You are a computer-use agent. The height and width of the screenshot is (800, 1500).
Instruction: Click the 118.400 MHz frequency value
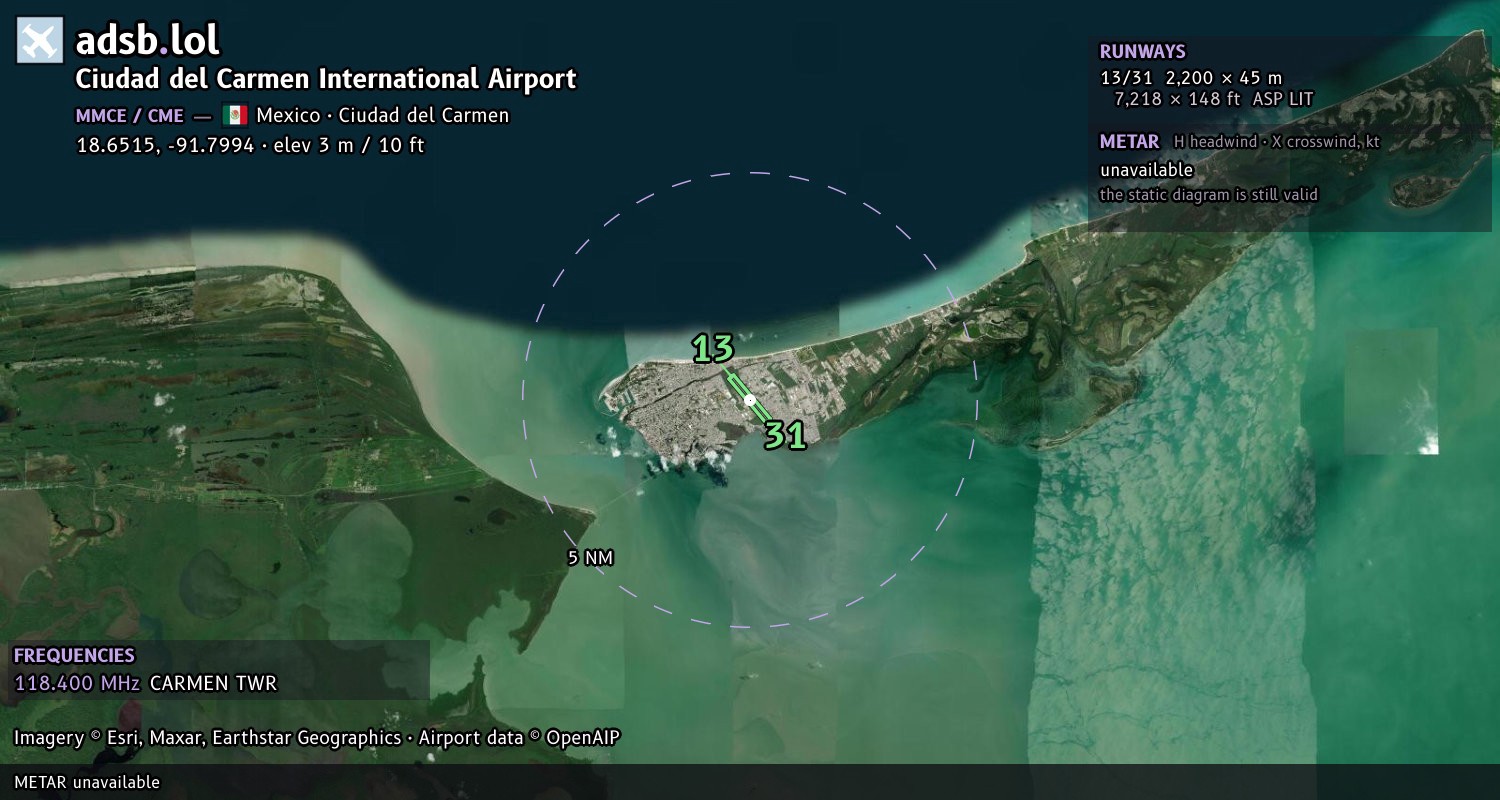77,684
